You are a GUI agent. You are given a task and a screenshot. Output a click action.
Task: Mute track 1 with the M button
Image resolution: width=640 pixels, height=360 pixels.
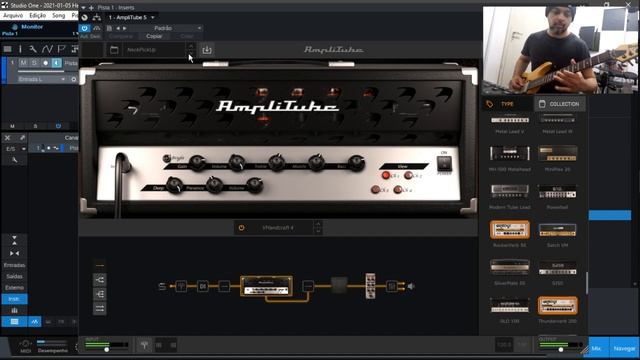(23, 62)
